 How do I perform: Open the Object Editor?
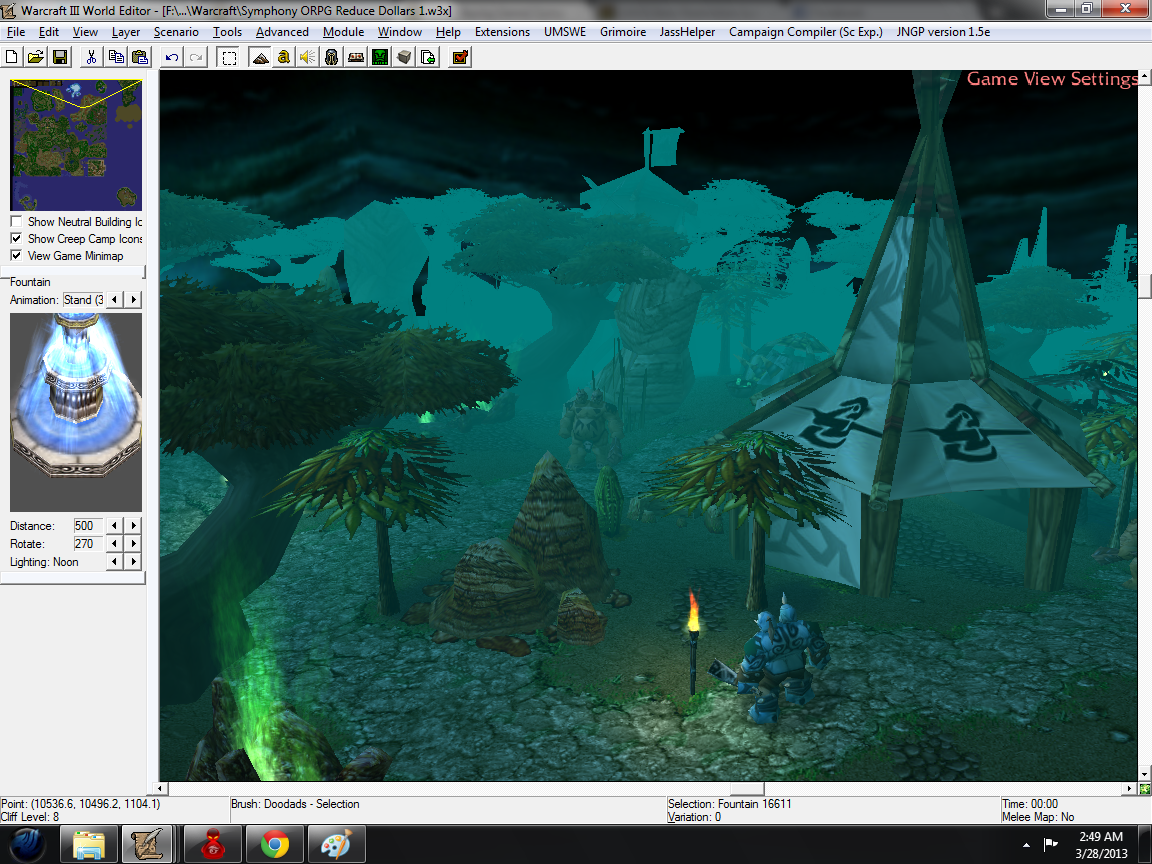(x=331, y=57)
